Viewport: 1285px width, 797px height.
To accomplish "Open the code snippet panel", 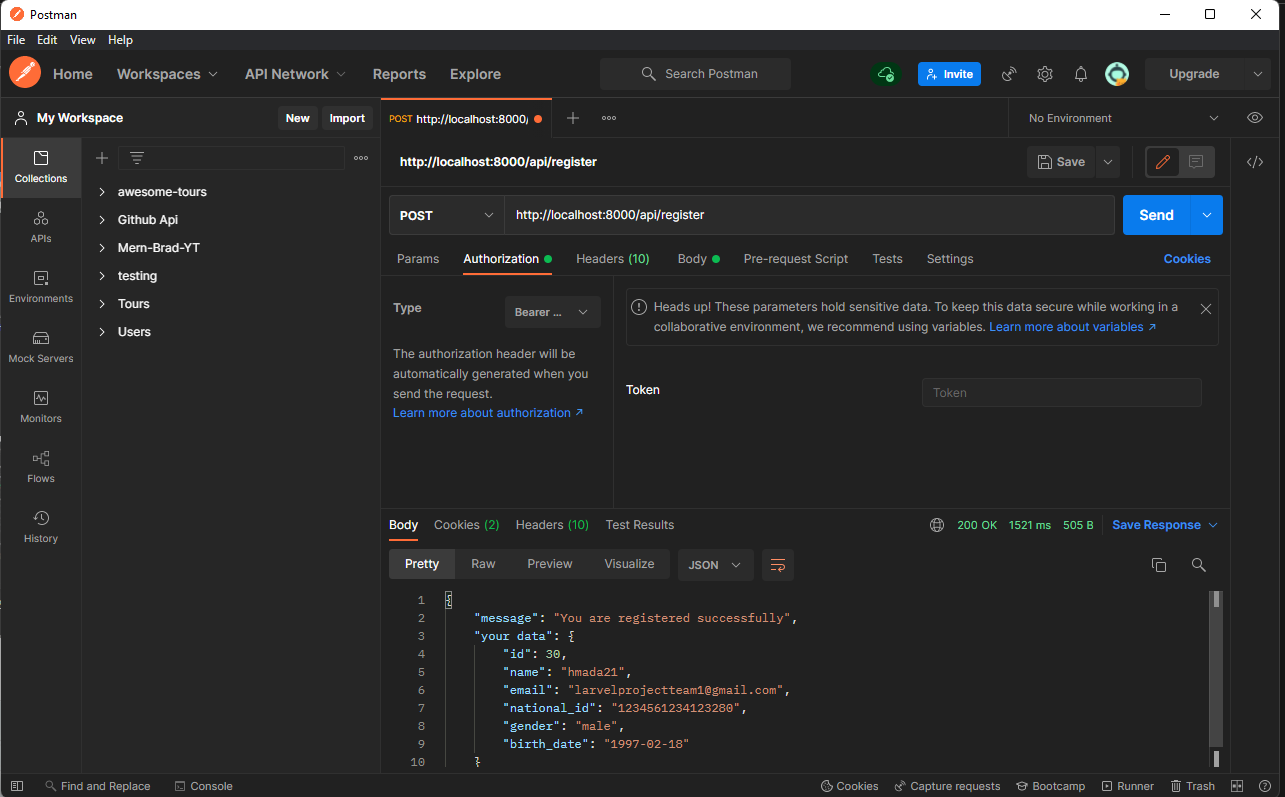I will coord(1255,161).
